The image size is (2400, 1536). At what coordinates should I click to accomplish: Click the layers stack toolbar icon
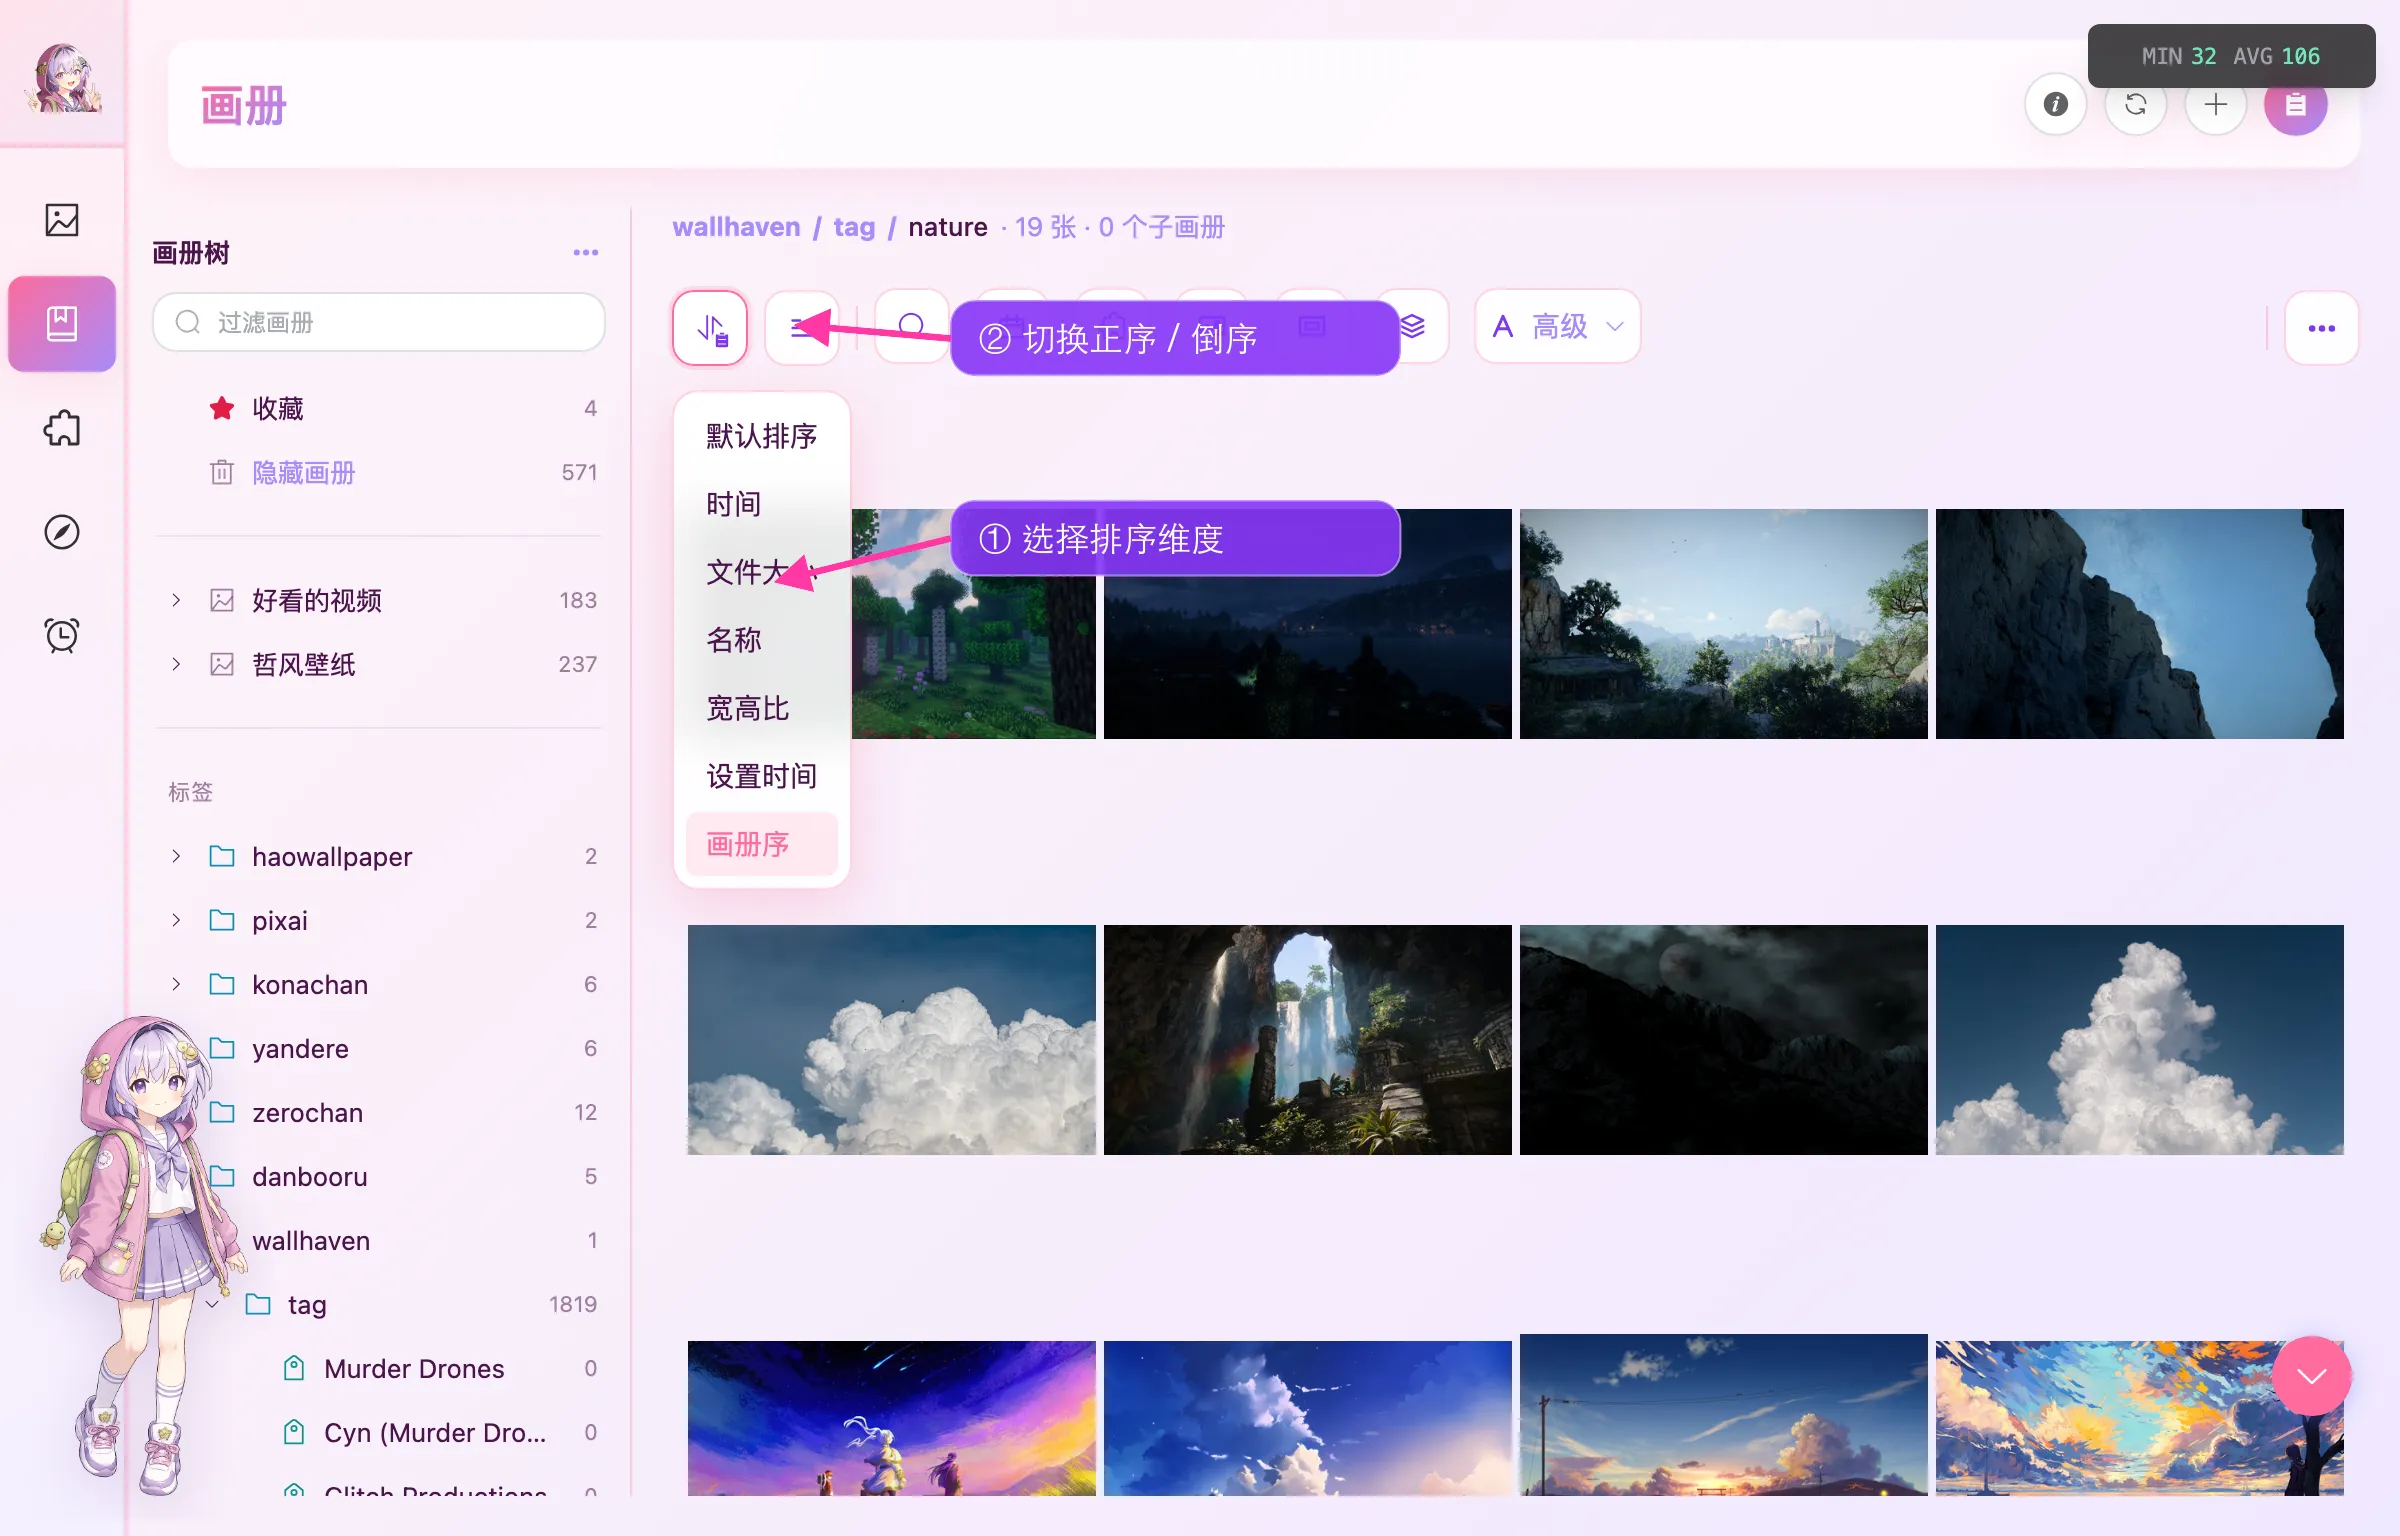click(x=1412, y=326)
